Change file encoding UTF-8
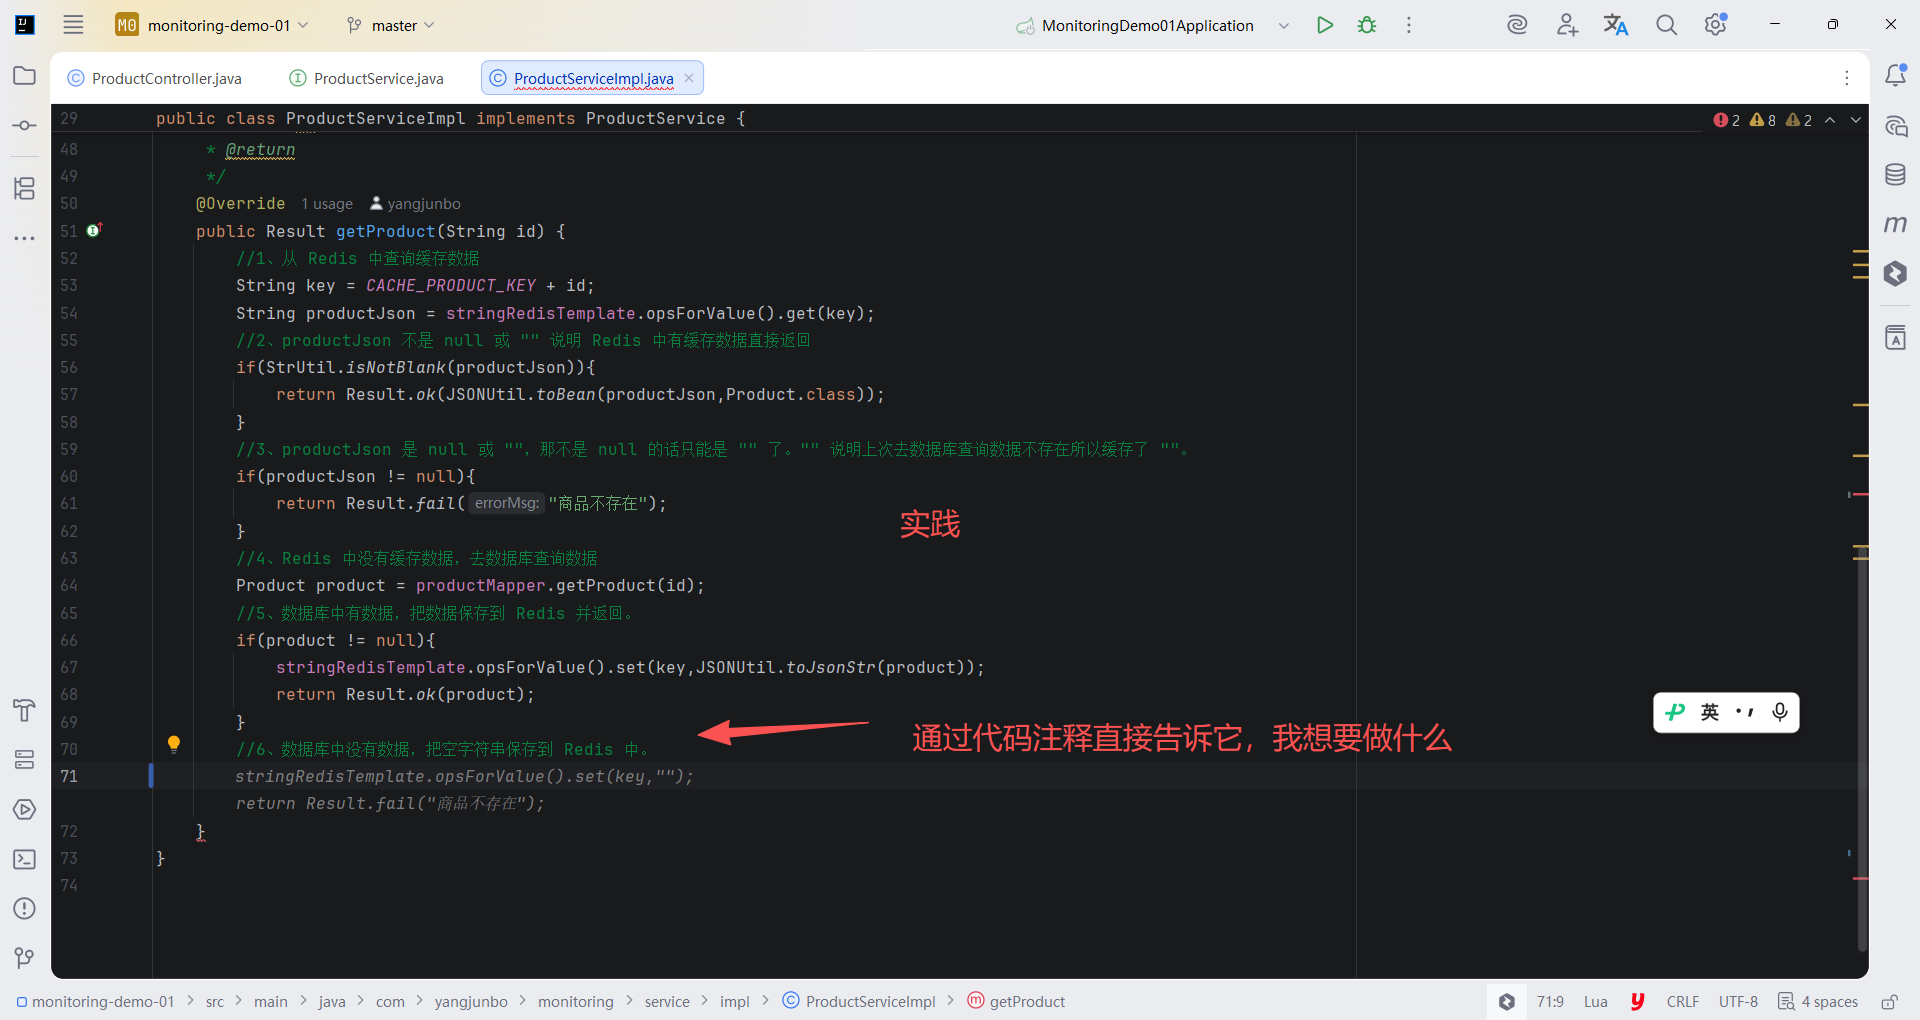Viewport: 1920px width, 1020px height. click(x=1738, y=1001)
